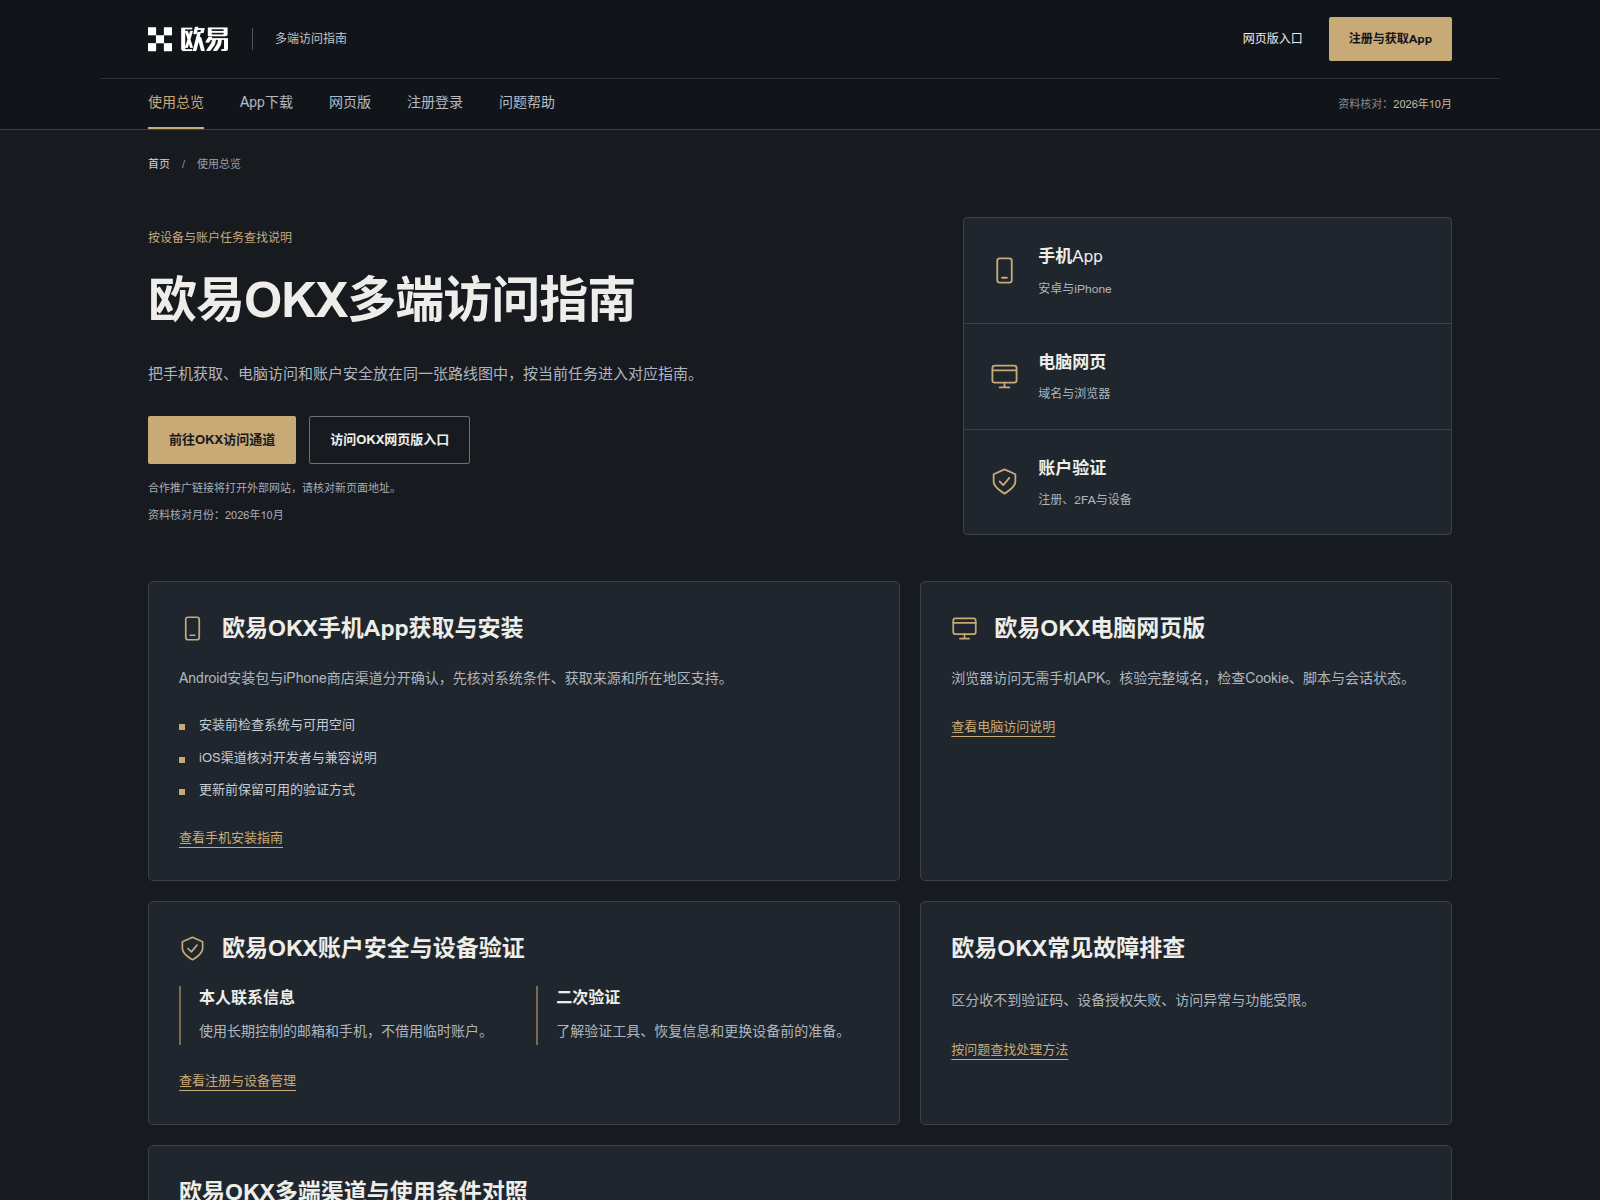Click the 欧易OKX多端访问指南 main heading

391,300
